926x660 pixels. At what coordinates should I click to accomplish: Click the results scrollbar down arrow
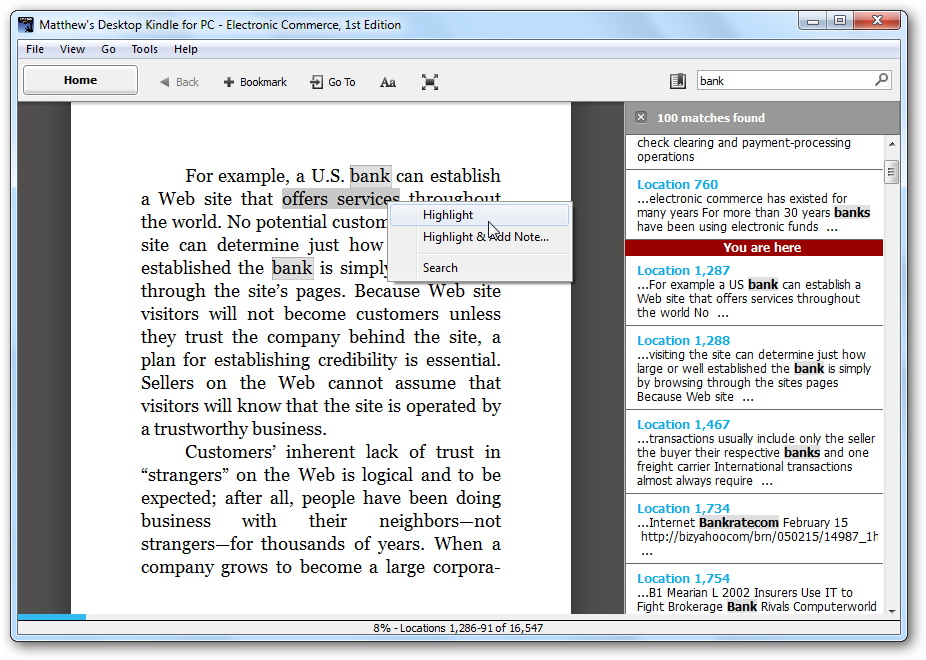[x=892, y=611]
